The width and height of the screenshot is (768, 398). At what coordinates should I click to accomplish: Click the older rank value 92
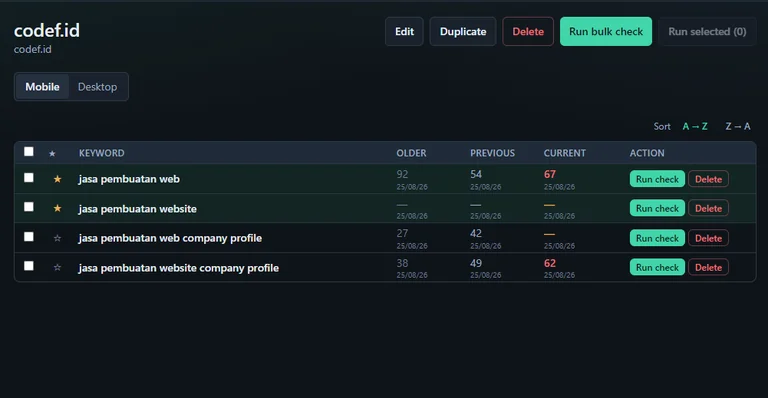402,174
